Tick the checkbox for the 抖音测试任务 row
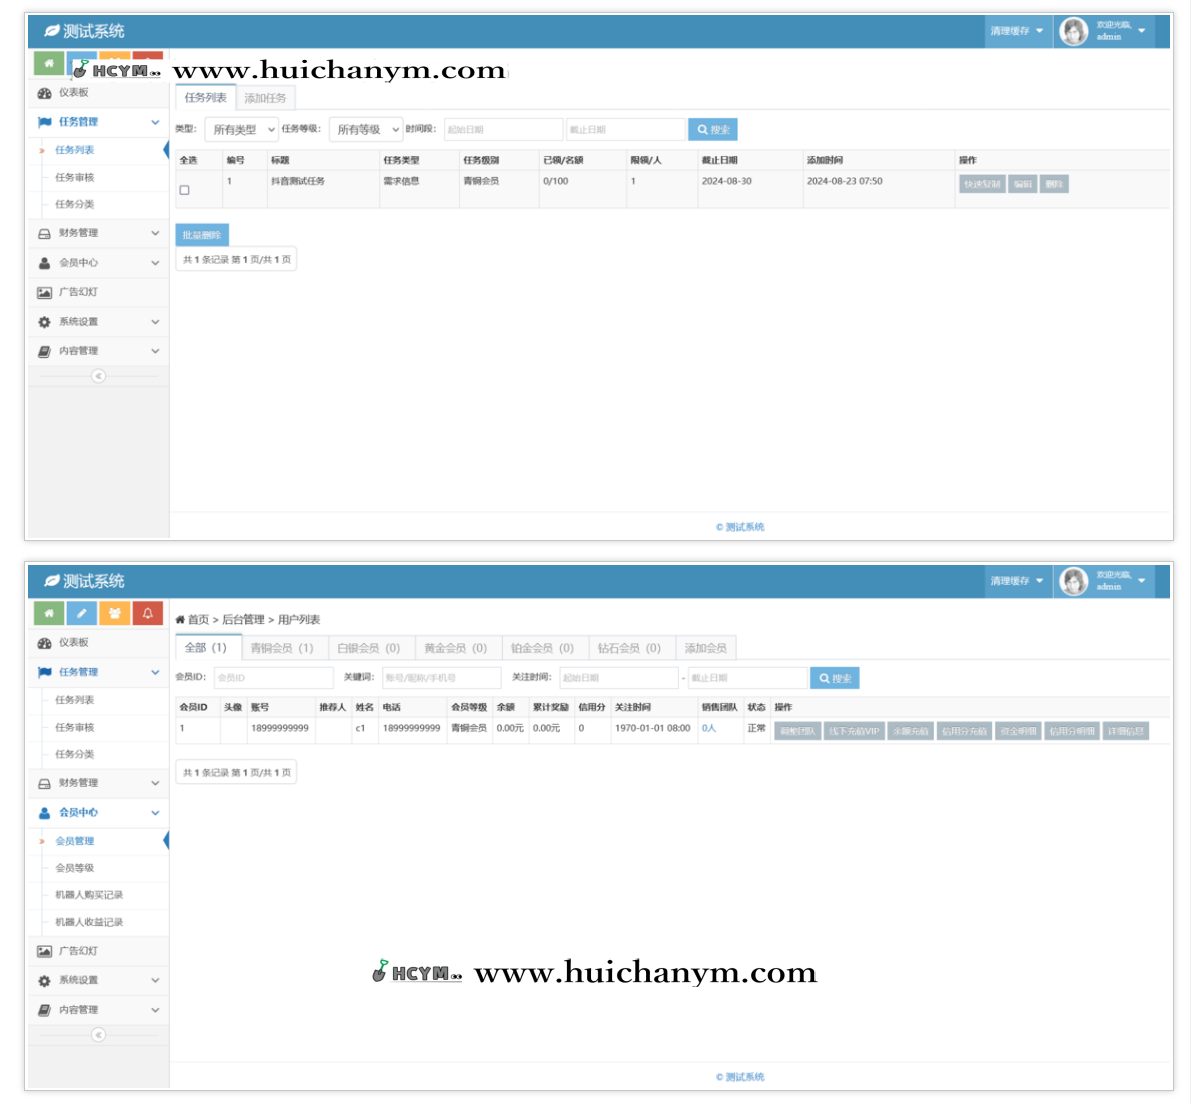The width and height of the screenshot is (1191, 1104). tap(184, 190)
